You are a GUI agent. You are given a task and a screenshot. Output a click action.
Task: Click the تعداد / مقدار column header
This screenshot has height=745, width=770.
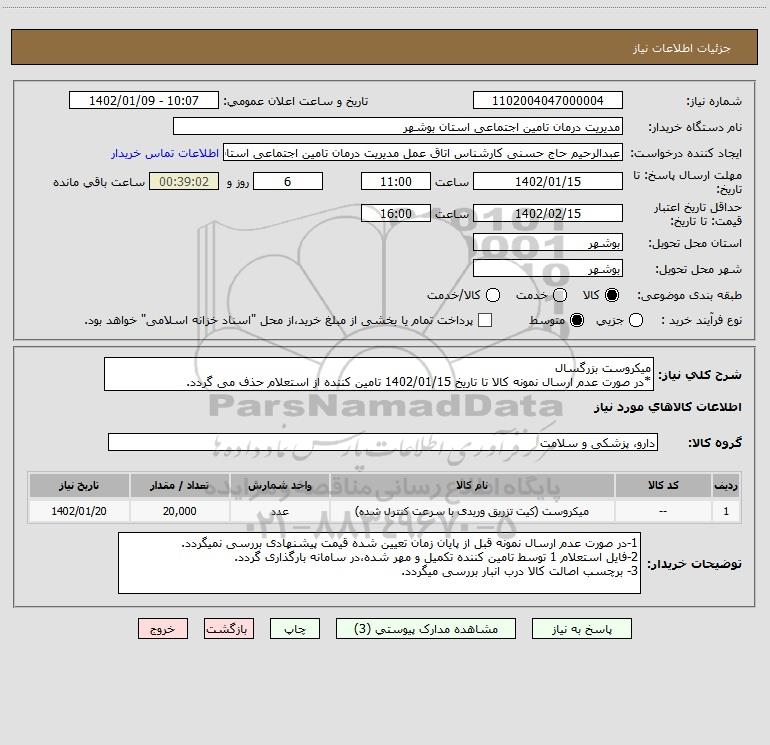pyautogui.click(x=179, y=485)
